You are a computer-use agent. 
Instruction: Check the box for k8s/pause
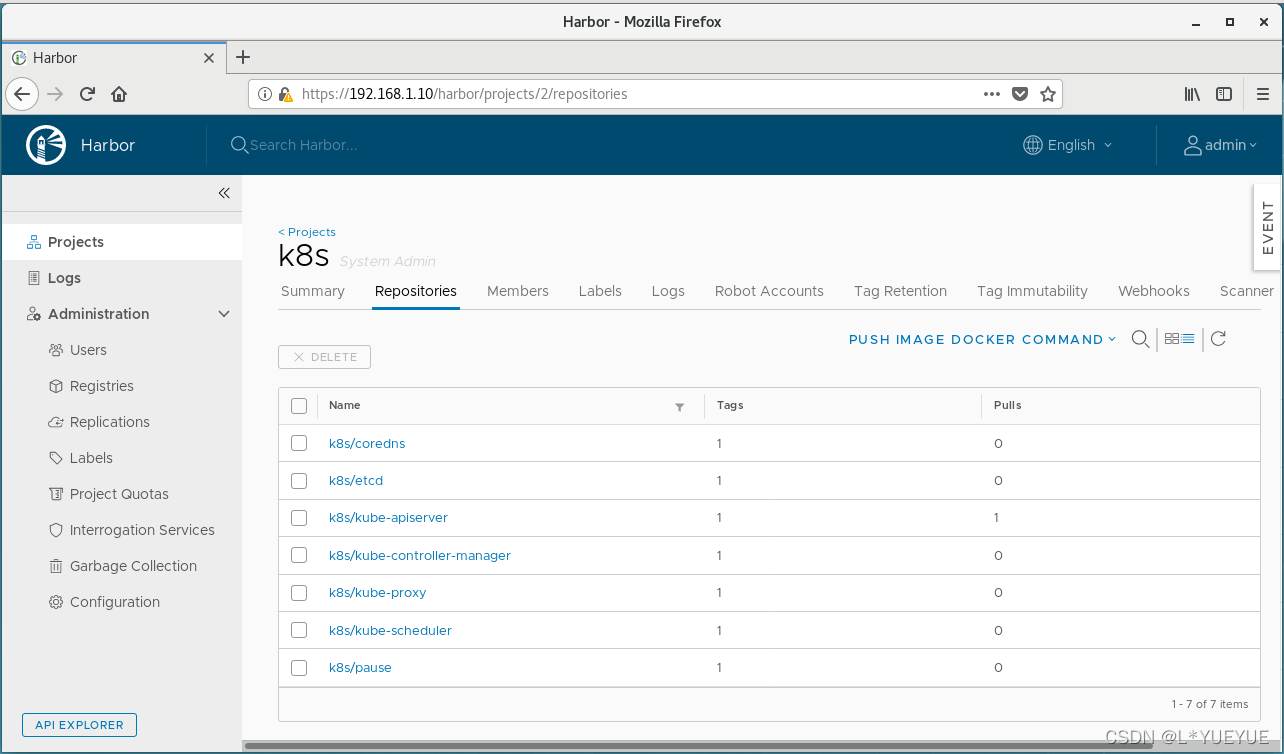(x=299, y=668)
